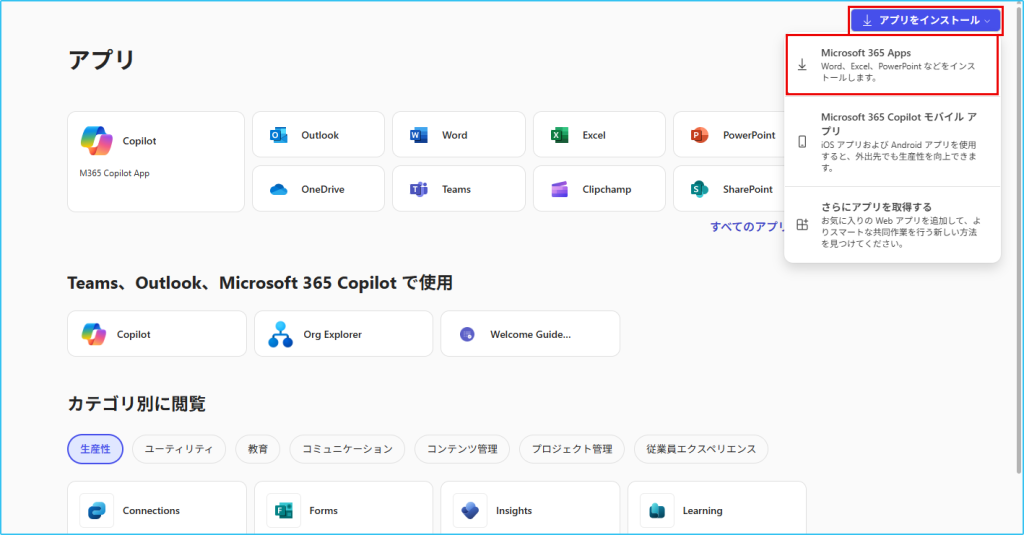This screenshot has width=1024, height=535.
Task: Click the Outlook app icon
Action: tap(279, 135)
